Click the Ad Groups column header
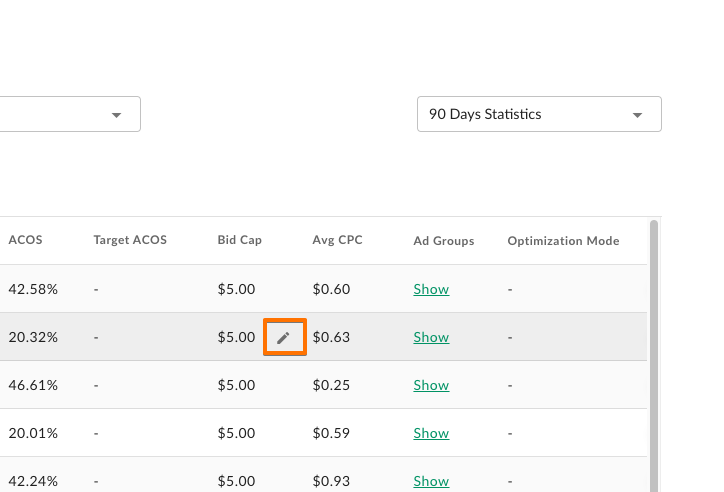 coord(444,241)
